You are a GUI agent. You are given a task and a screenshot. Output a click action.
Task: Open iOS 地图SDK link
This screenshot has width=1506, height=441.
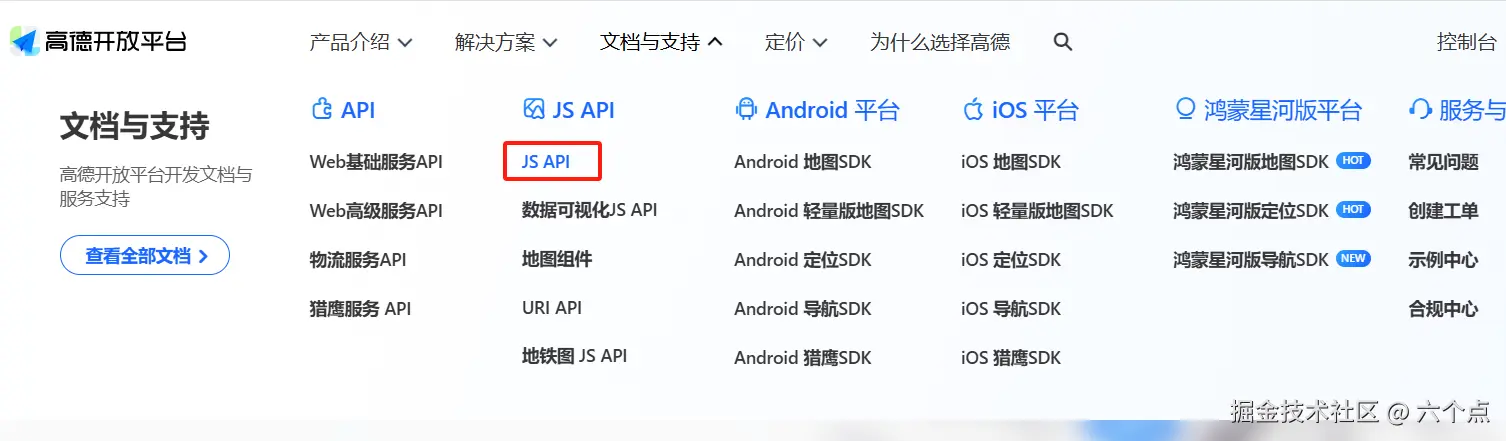[x=1011, y=162]
